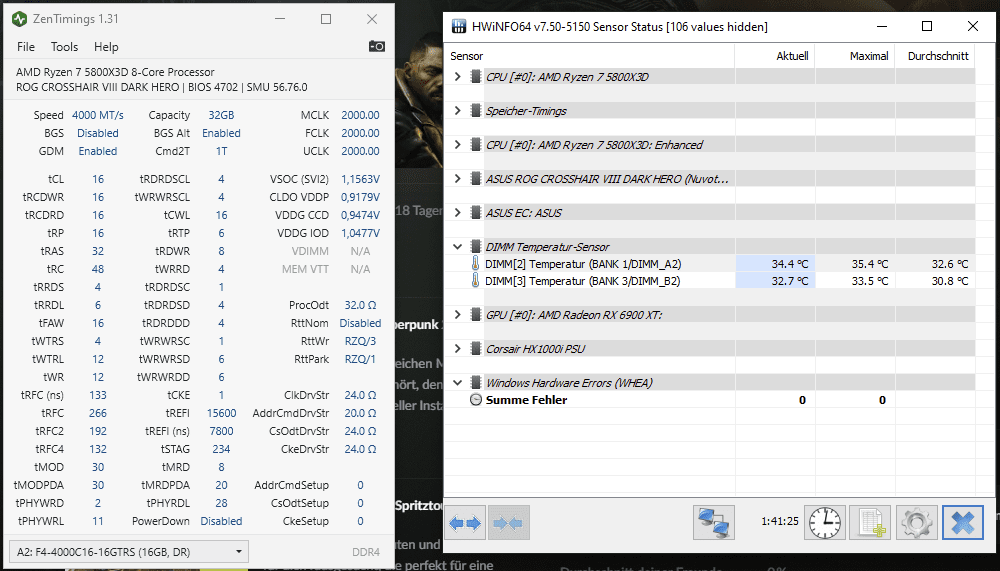Screen dimensions: 1000x571
Task: Click the tREFI 15600 value
Action: pos(221,413)
